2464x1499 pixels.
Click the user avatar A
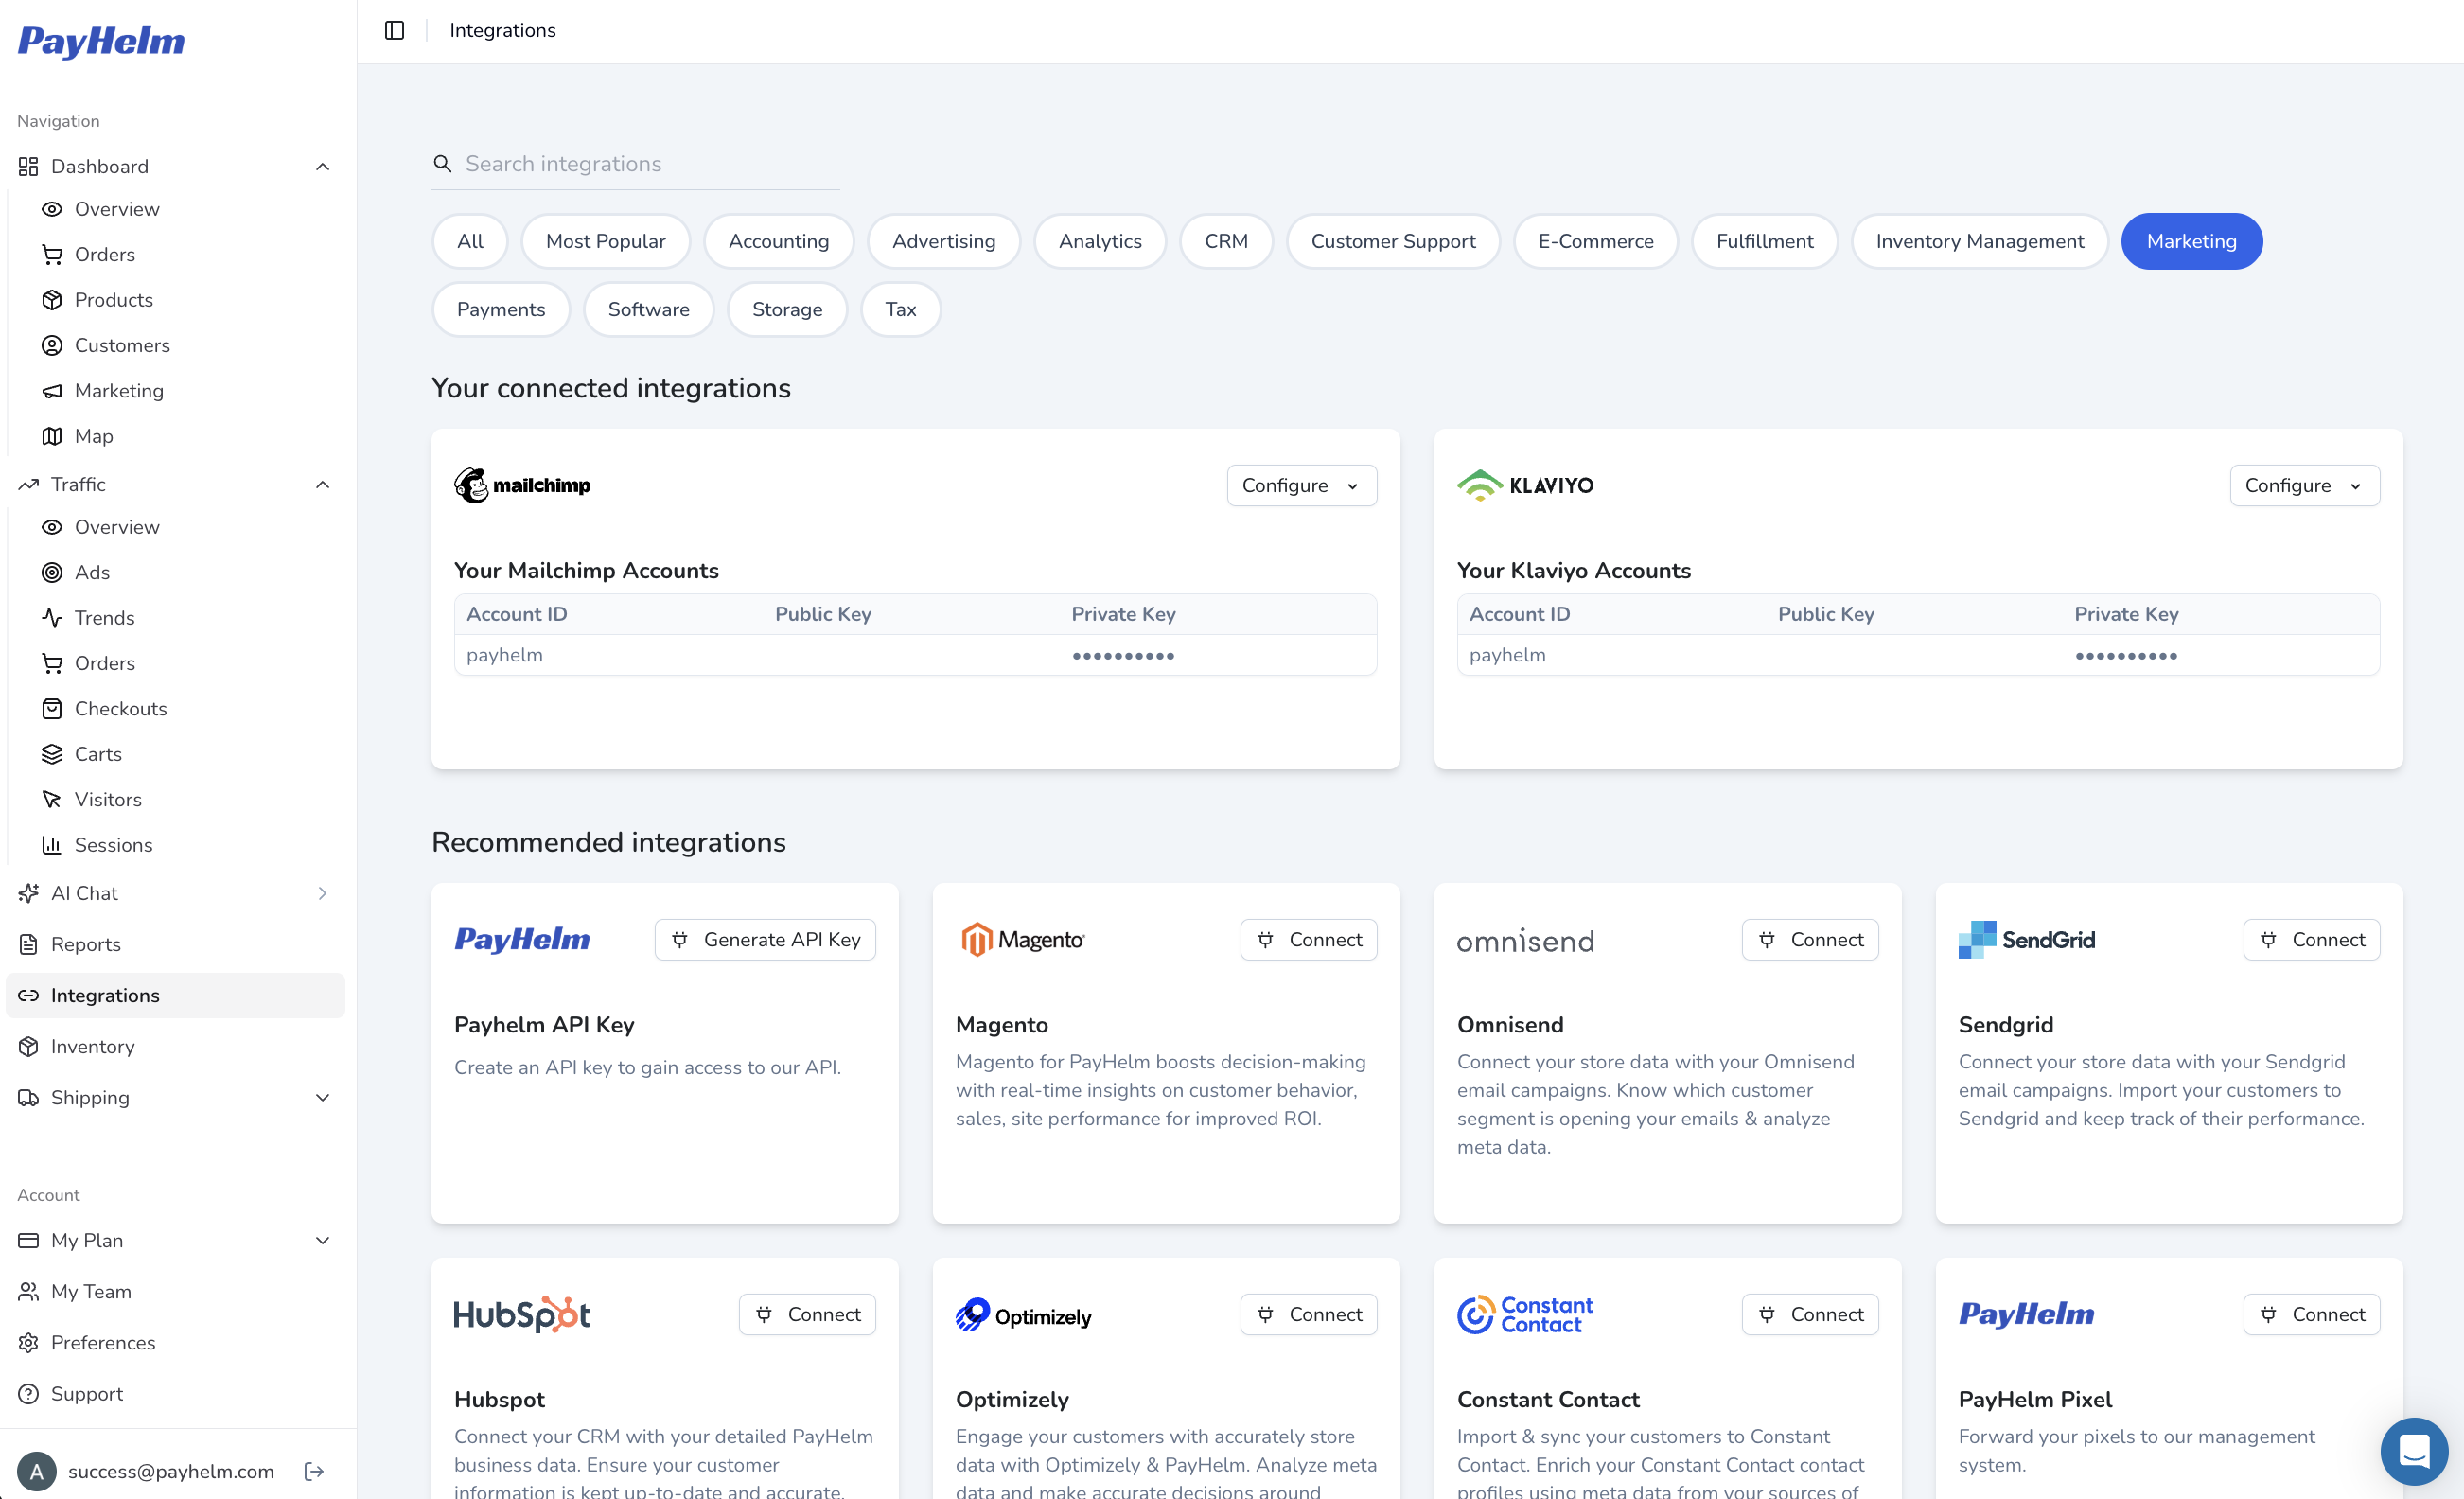coord(37,1471)
